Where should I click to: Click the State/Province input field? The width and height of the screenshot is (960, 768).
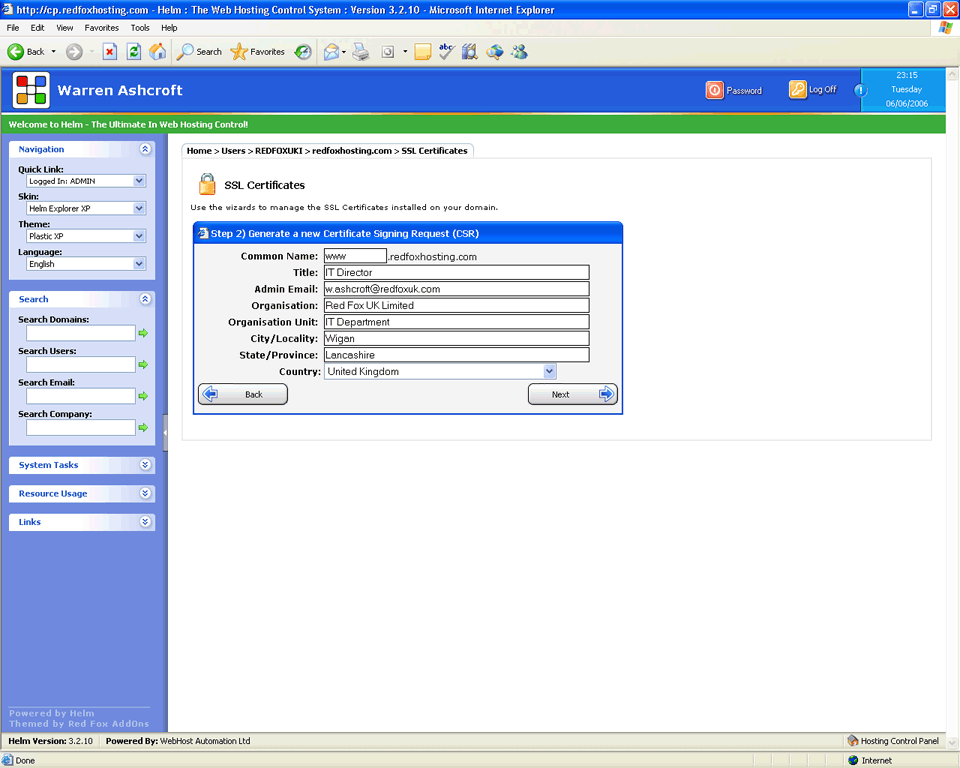pyautogui.click(x=457, y=355)
